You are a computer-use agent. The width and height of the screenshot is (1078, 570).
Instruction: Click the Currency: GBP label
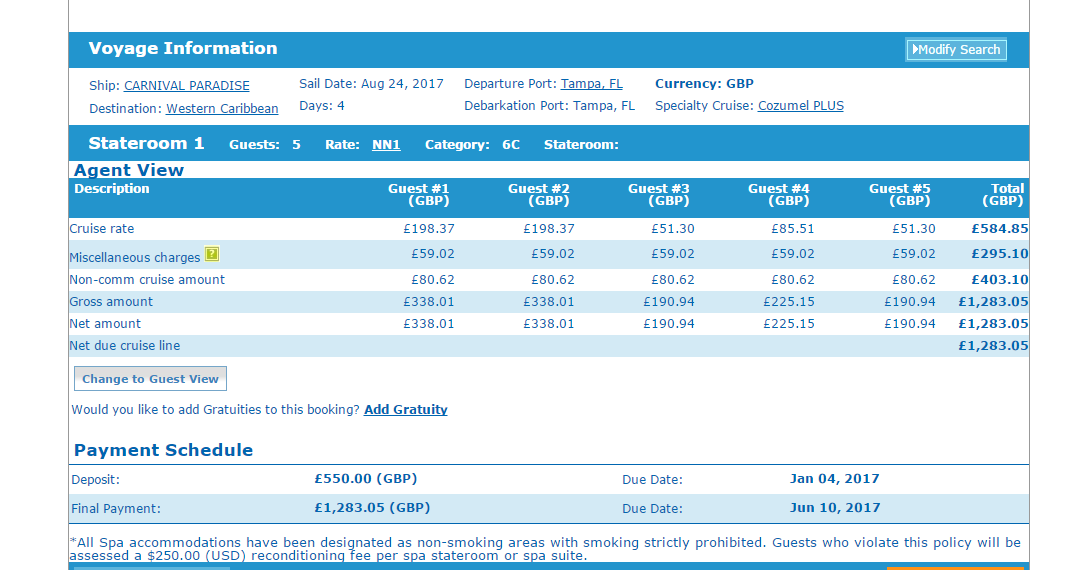point(704,84)
